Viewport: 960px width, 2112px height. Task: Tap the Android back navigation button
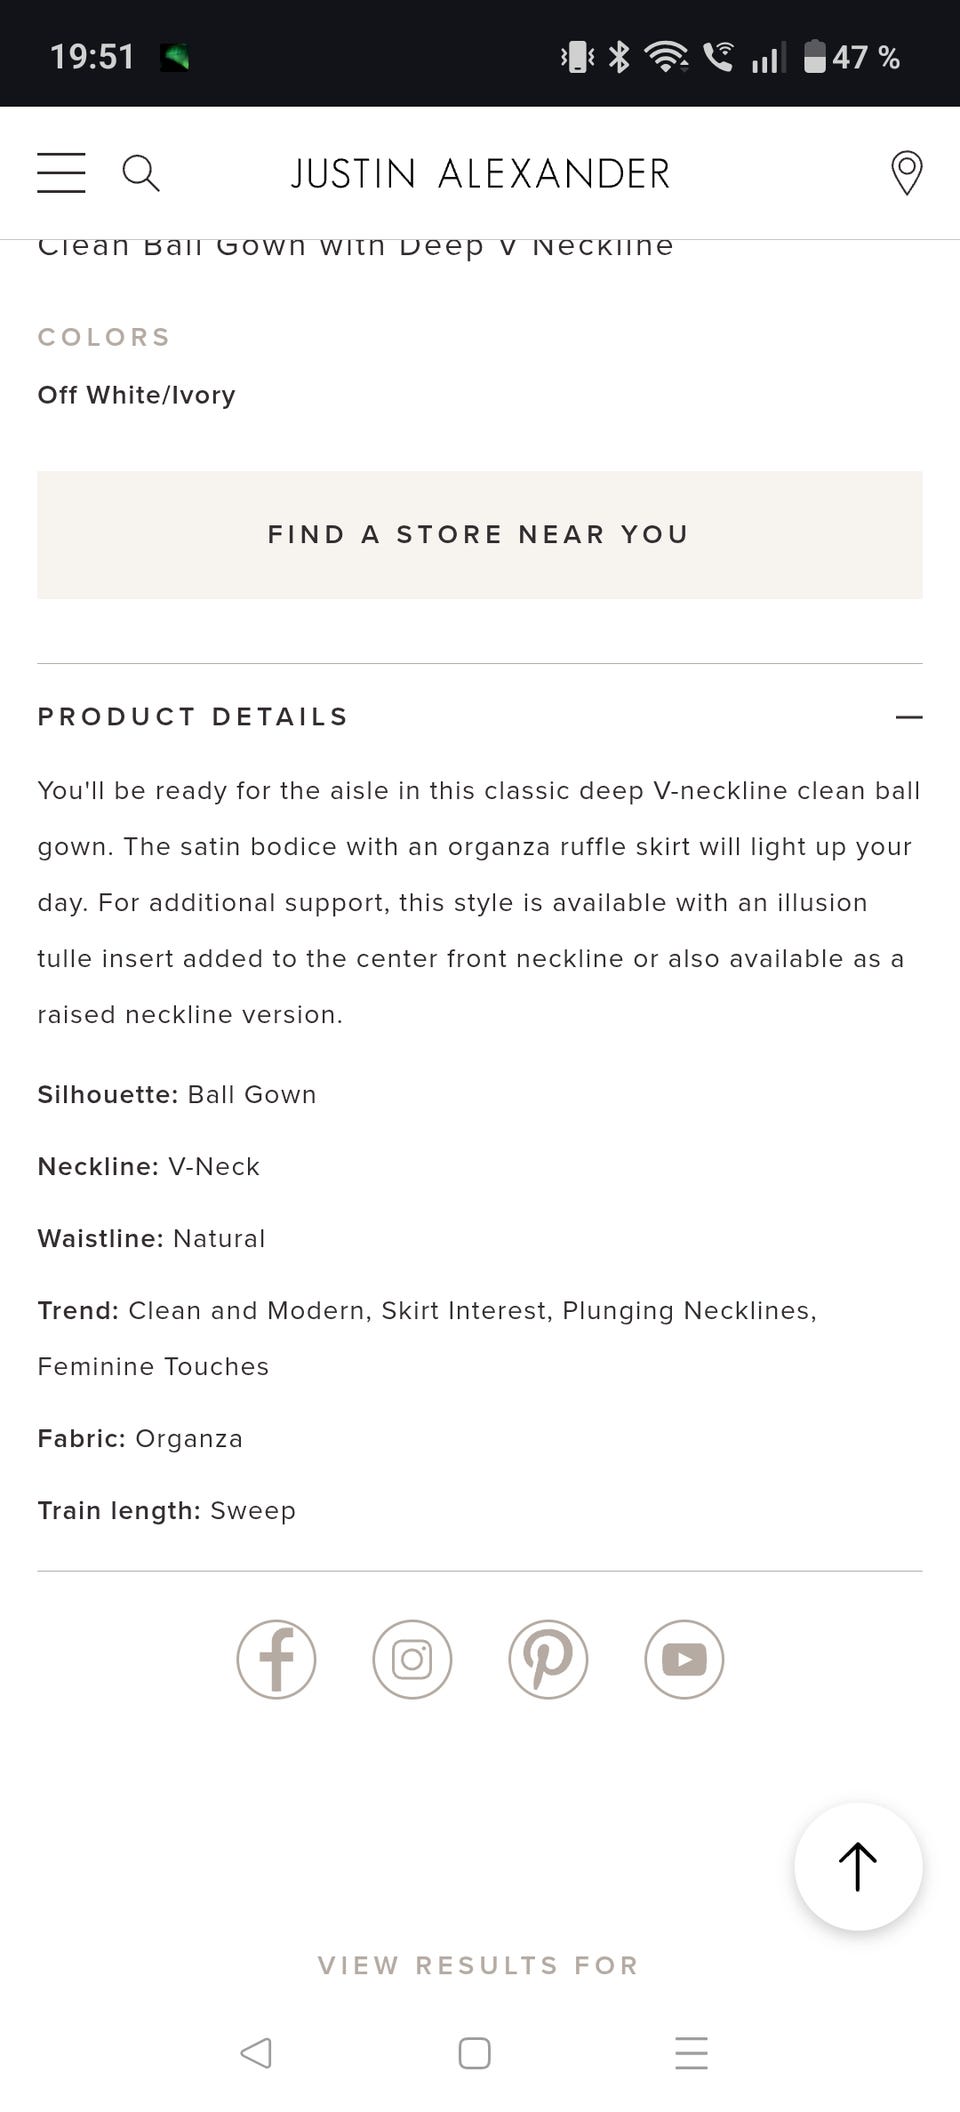coord(256,2053)
